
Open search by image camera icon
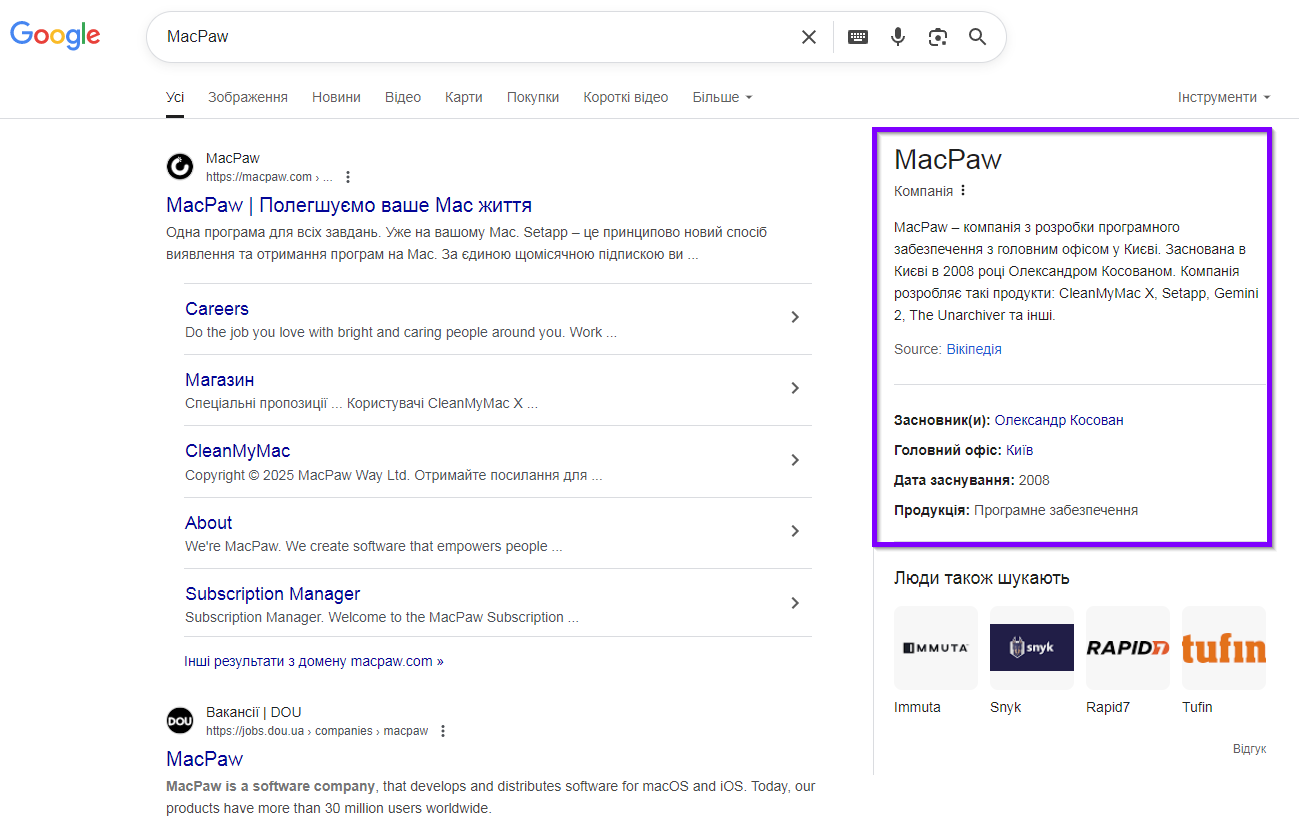pos(937,37)
